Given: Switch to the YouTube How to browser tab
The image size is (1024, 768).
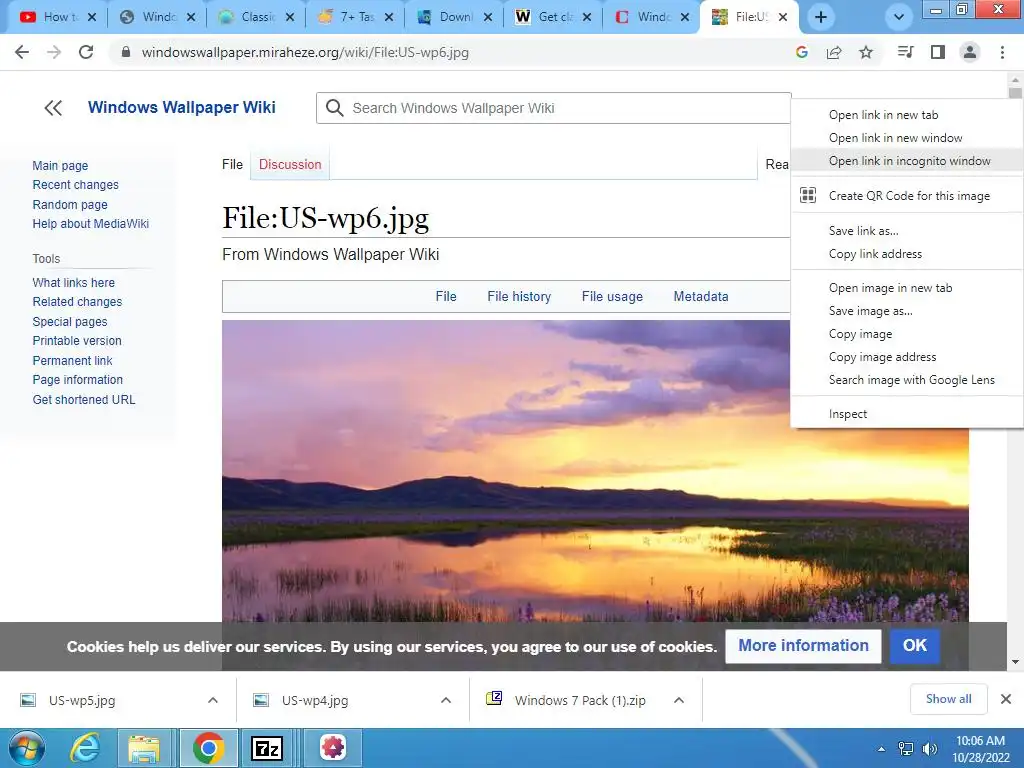Looking at the screenshot, I should pos(57,17).
